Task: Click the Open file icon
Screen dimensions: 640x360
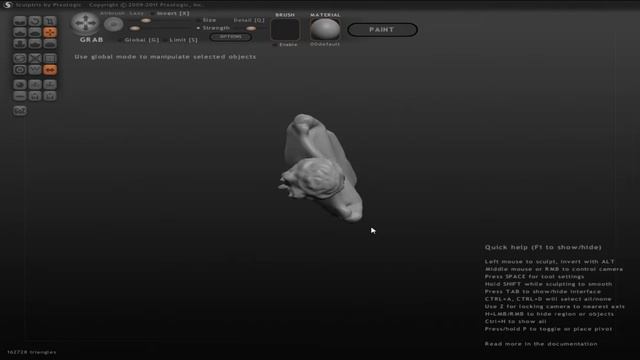Action: tap(35, 96)
